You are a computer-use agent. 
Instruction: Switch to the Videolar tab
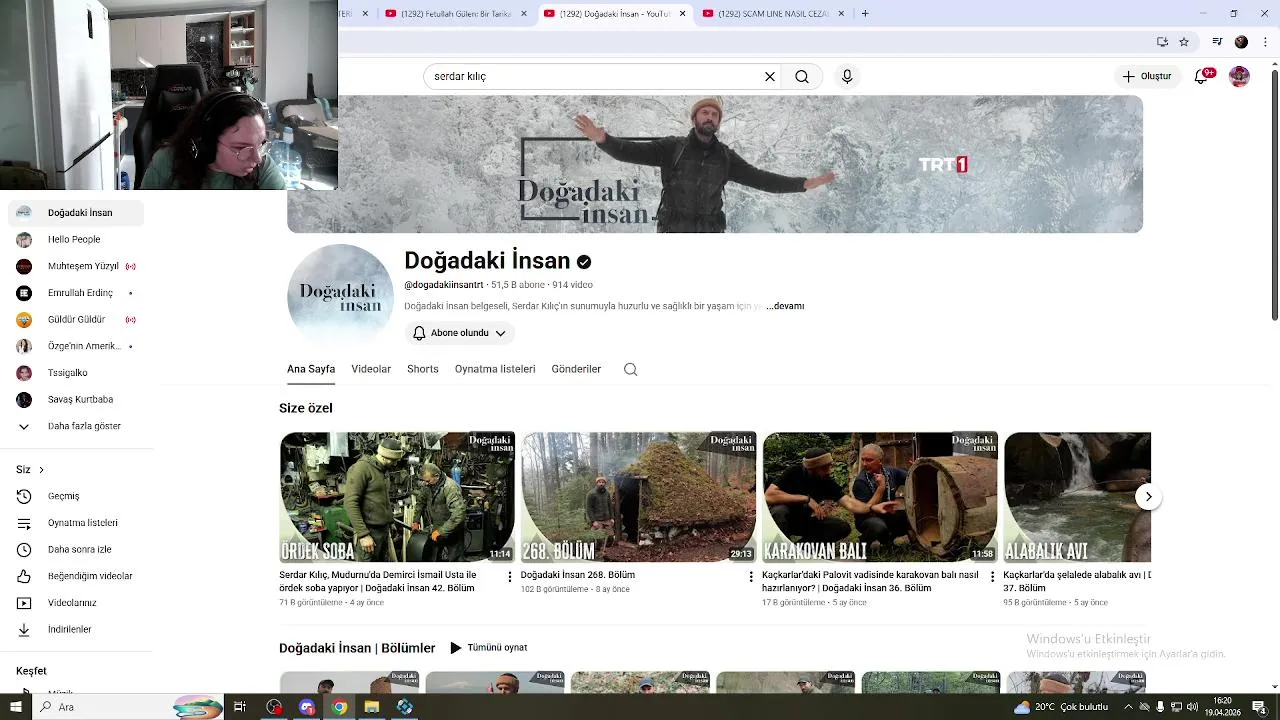click(x=371, y=369)
